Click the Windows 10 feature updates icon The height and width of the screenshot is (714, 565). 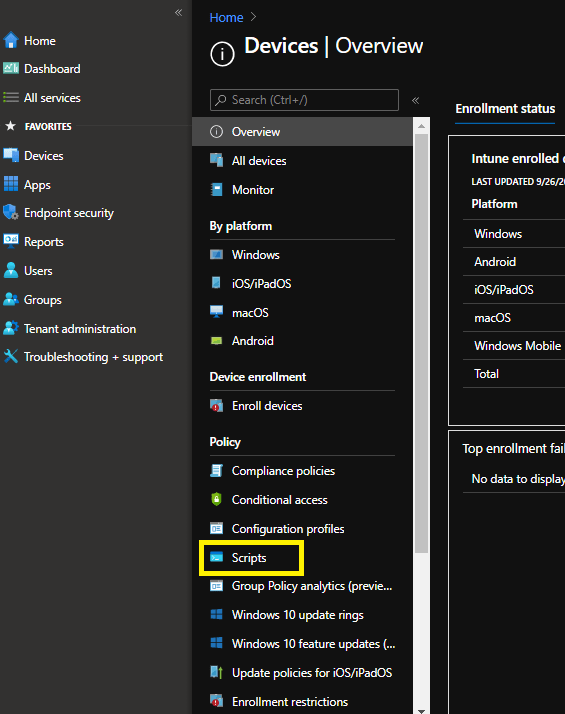216,643
